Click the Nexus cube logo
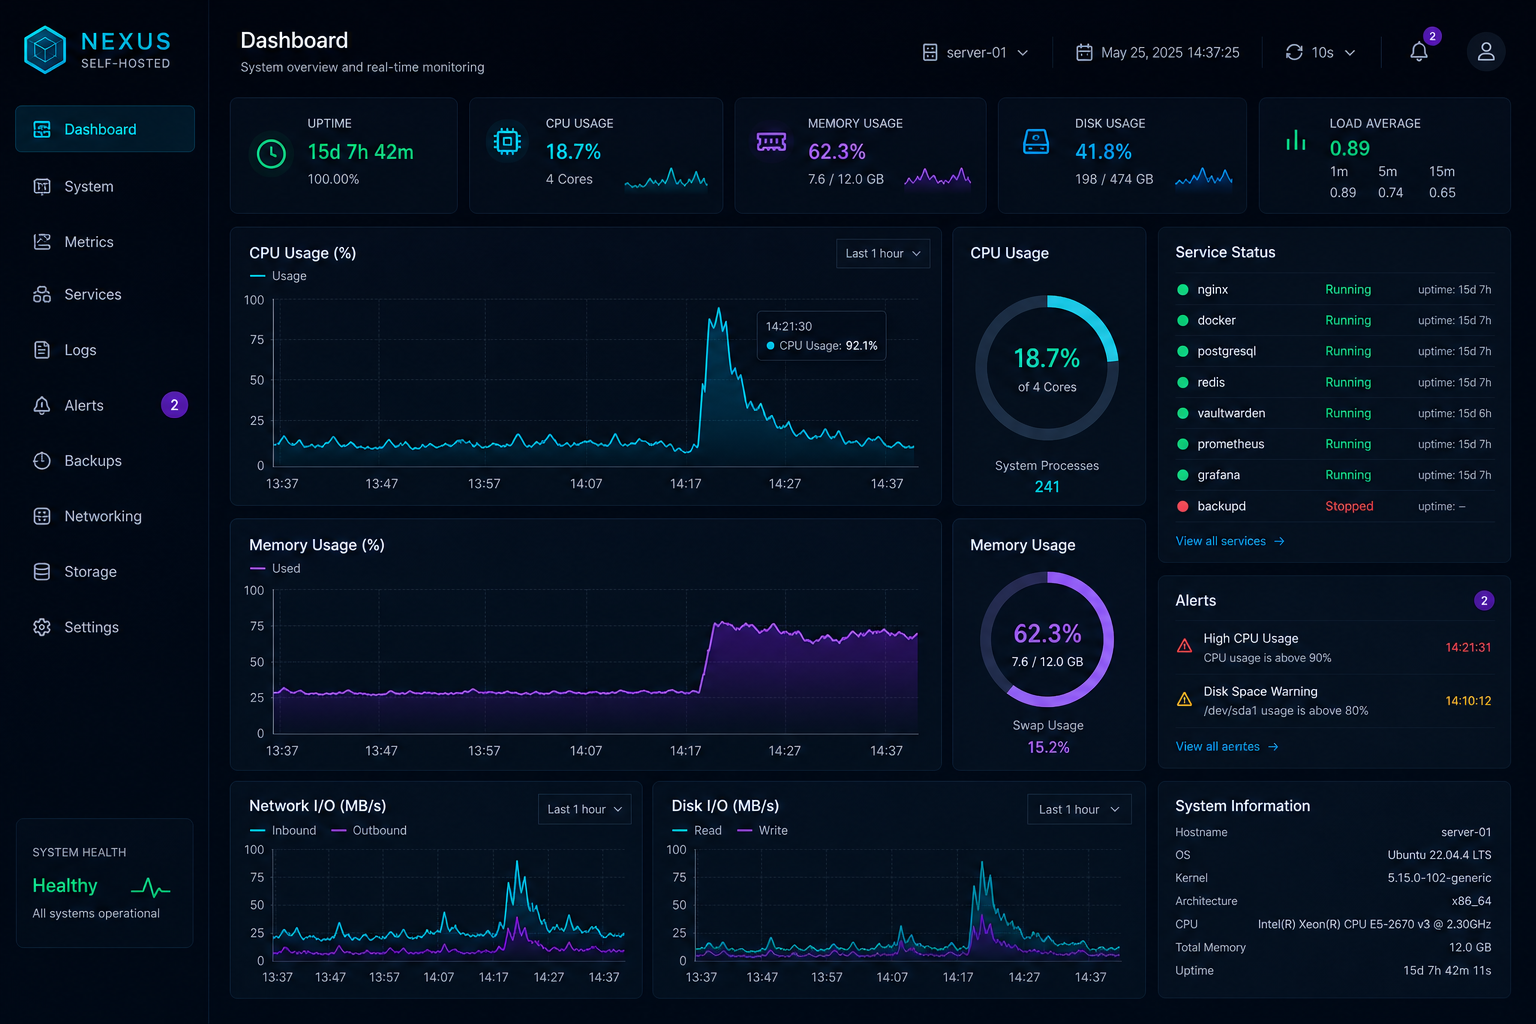This screenshot has height=1024, width=1536. point(45,50)
